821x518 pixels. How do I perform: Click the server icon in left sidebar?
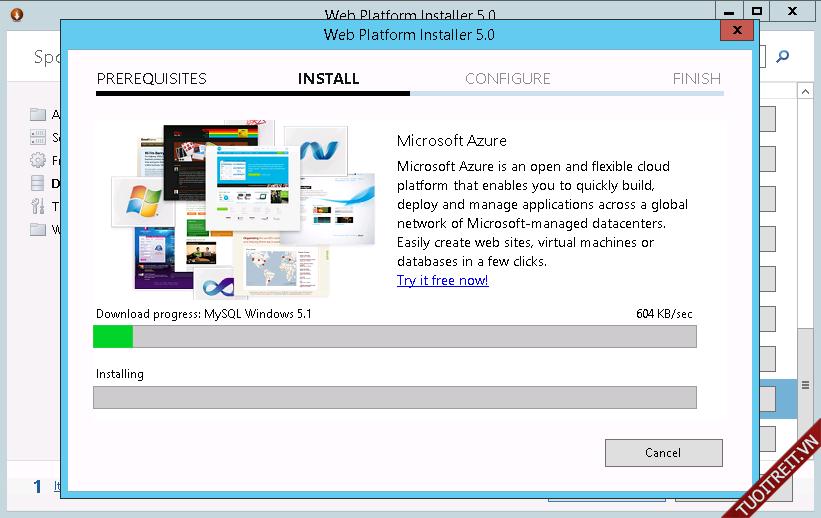coord(38,137)
